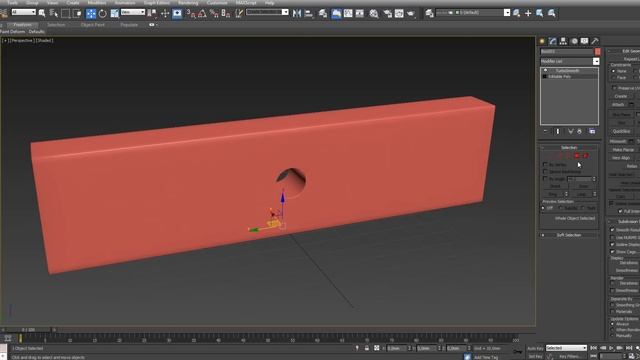Viewport: 640px width, 360px height.
Task: Click the timeline frame slider 0/100
Action: point(28,330)
